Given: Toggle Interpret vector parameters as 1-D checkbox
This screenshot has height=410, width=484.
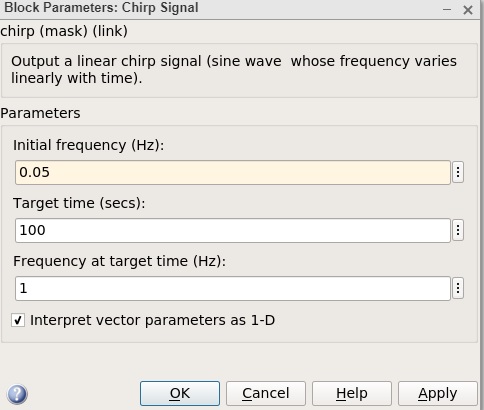Looking at the screenshot, I should 18,320.
